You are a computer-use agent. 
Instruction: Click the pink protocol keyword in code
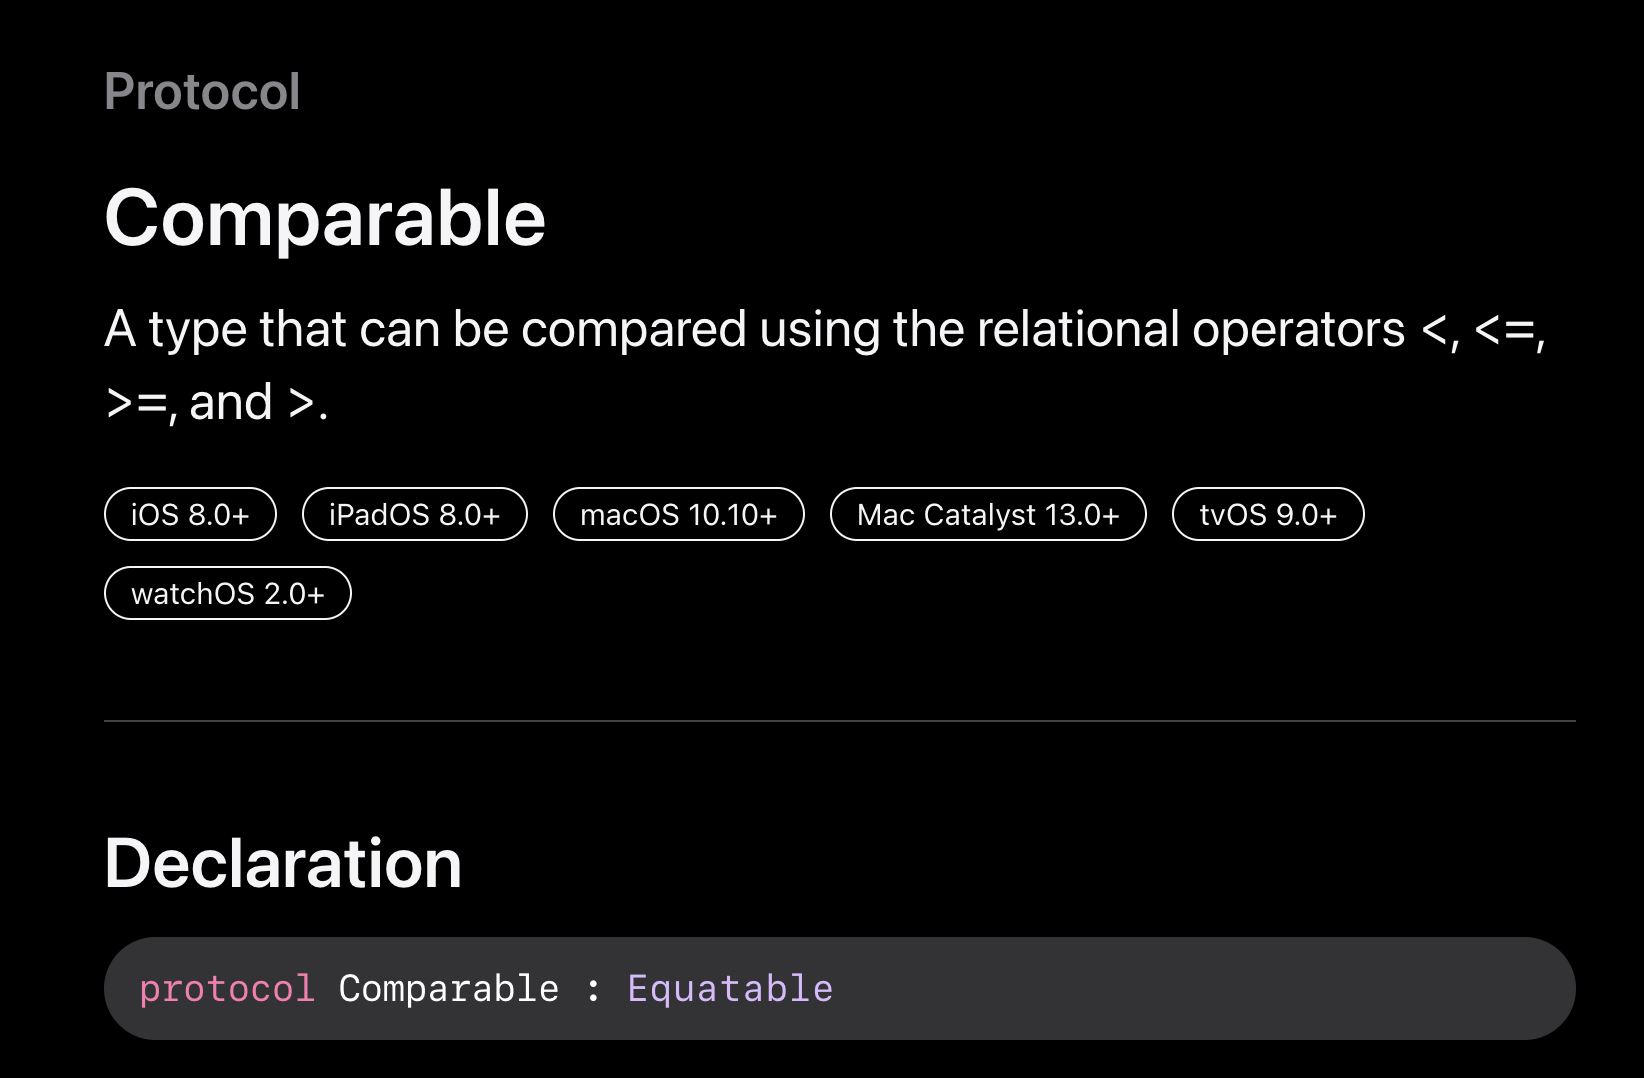coord(227,989)
